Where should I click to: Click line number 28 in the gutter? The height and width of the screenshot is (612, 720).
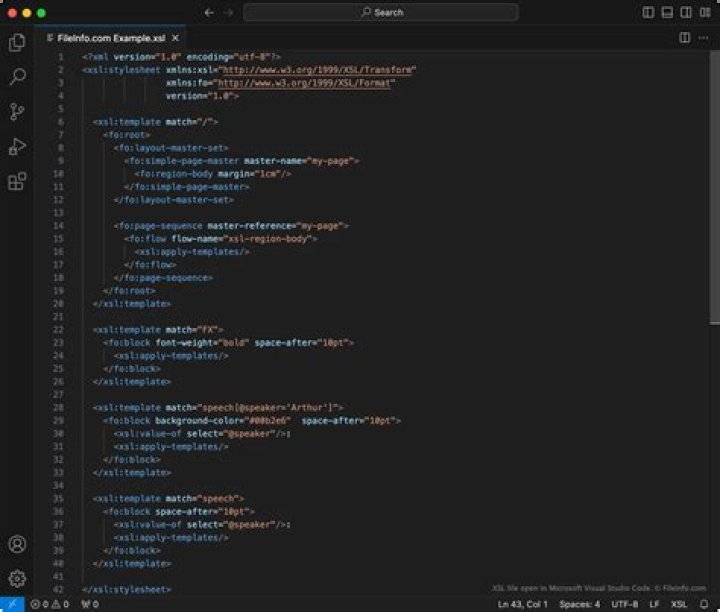58,408
